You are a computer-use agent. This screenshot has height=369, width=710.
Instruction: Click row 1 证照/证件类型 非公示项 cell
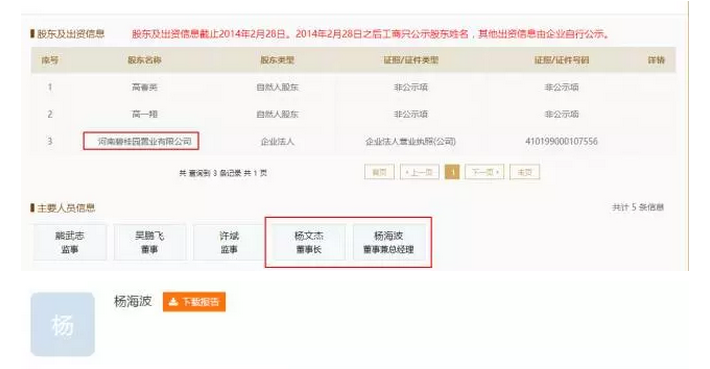coord(411,87)
